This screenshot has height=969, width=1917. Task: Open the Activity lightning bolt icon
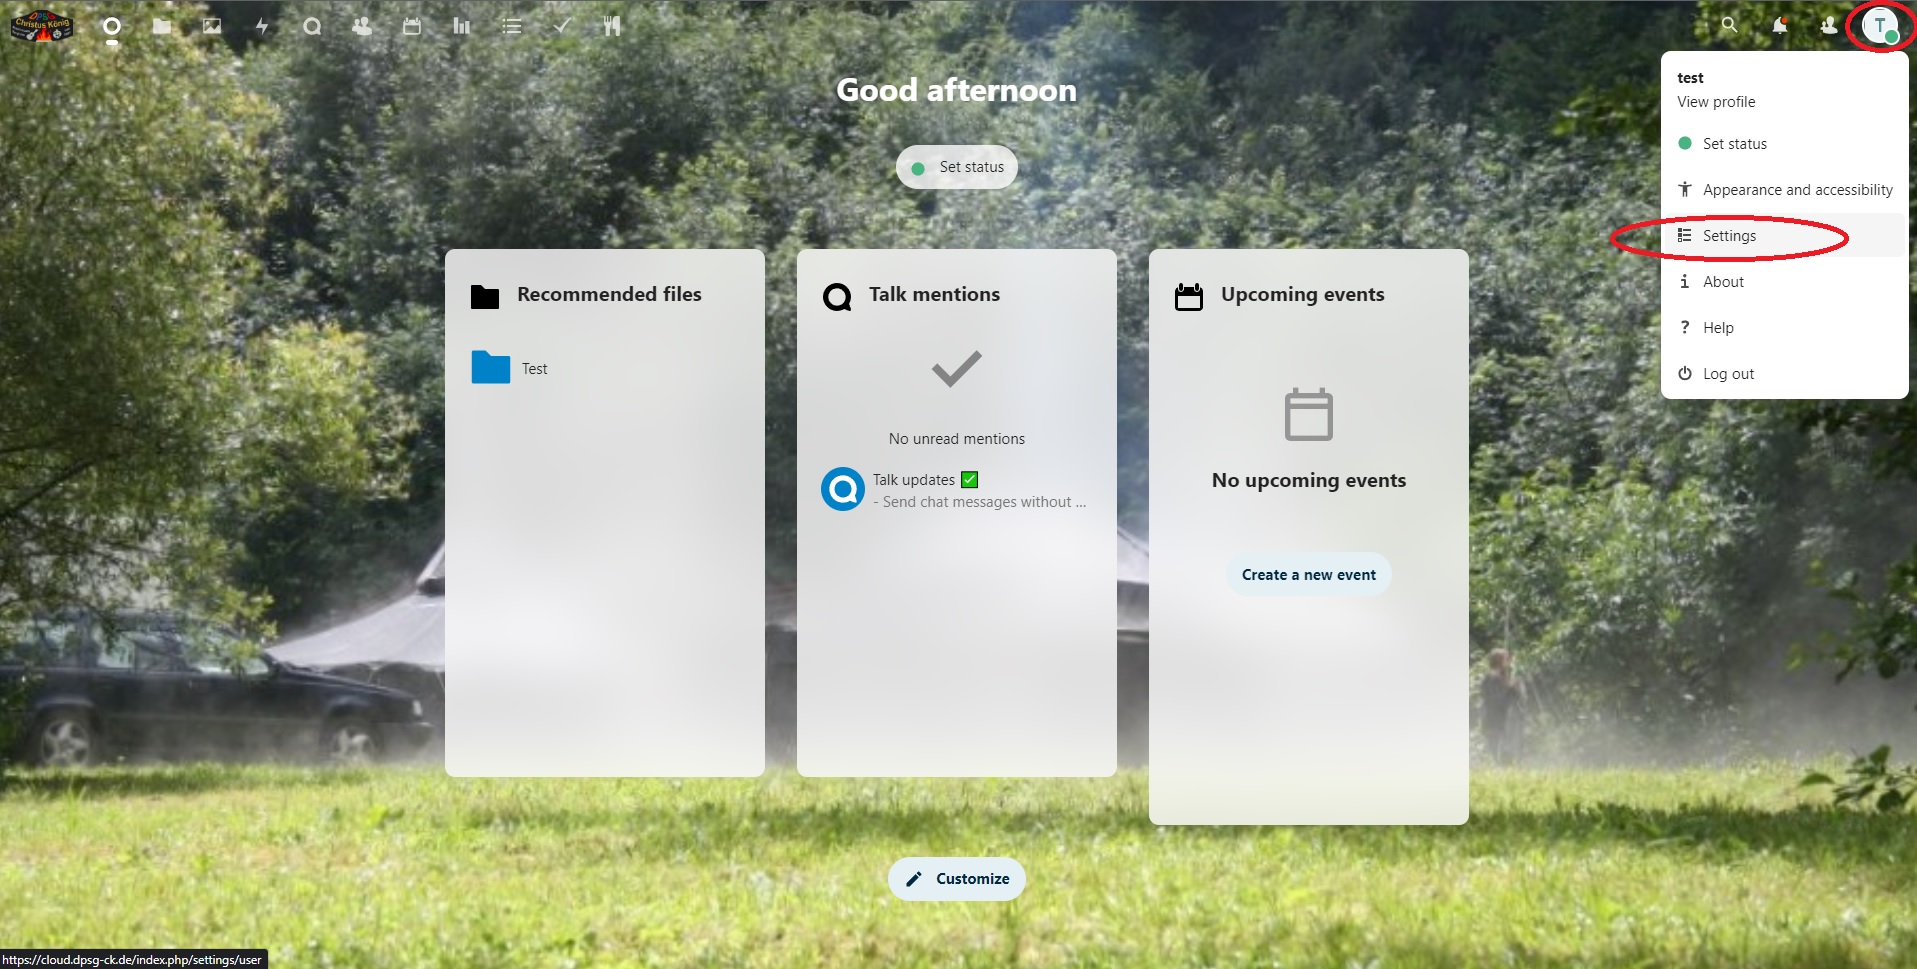[x=262, y=26]
